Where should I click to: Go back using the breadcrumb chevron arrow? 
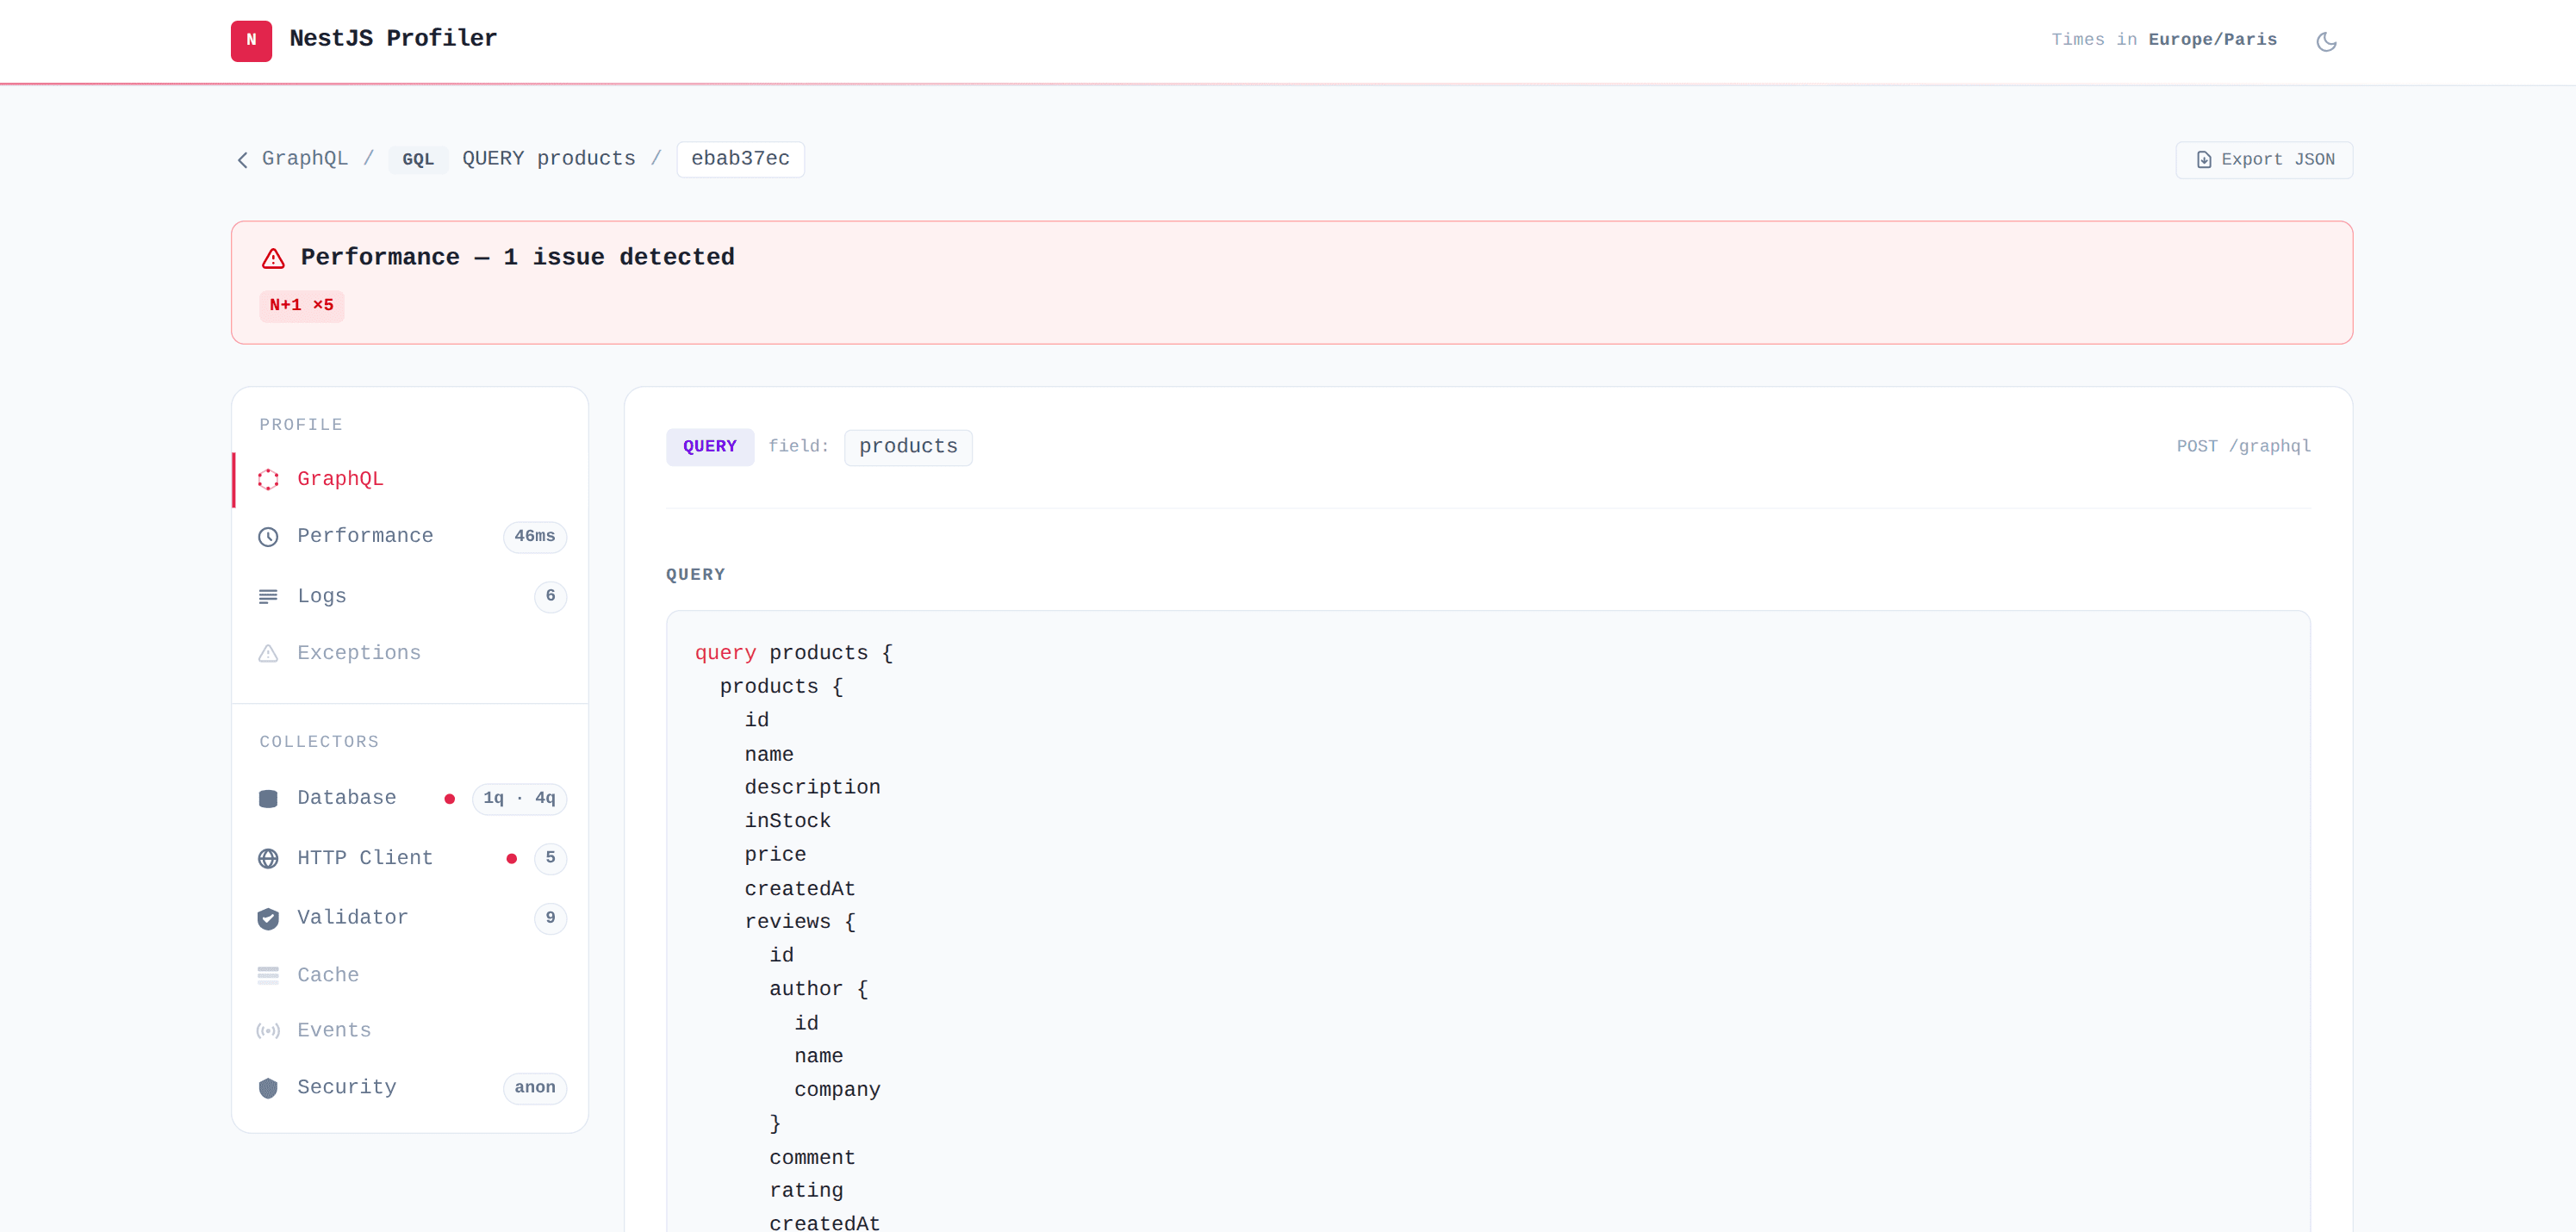pyautogui.click(x=242, y=160)
